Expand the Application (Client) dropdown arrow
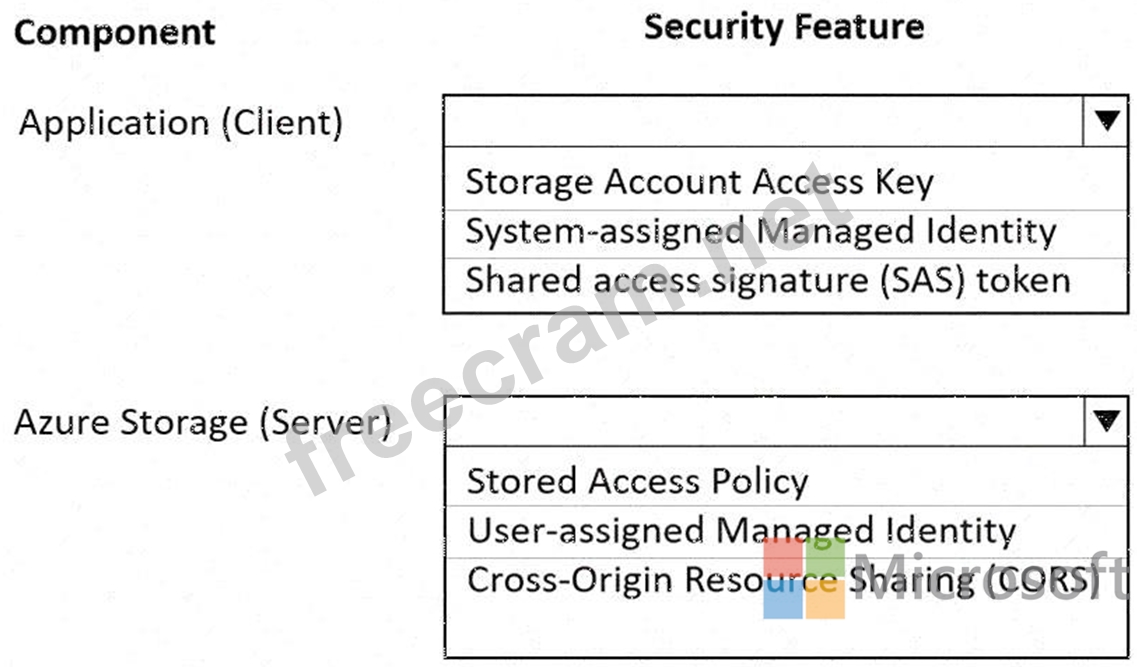The image size is (1137, 667). [1105, 121]
